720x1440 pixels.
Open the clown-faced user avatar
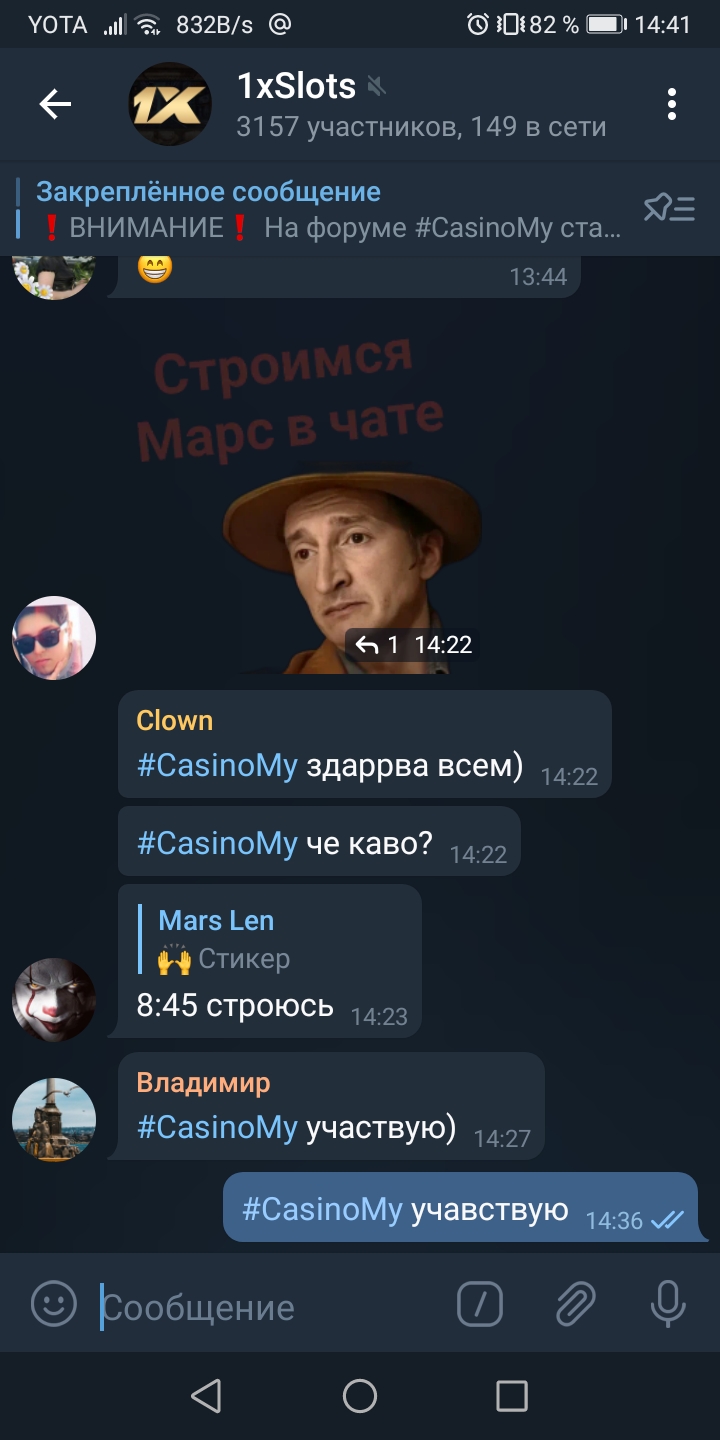click(54, 1000)
